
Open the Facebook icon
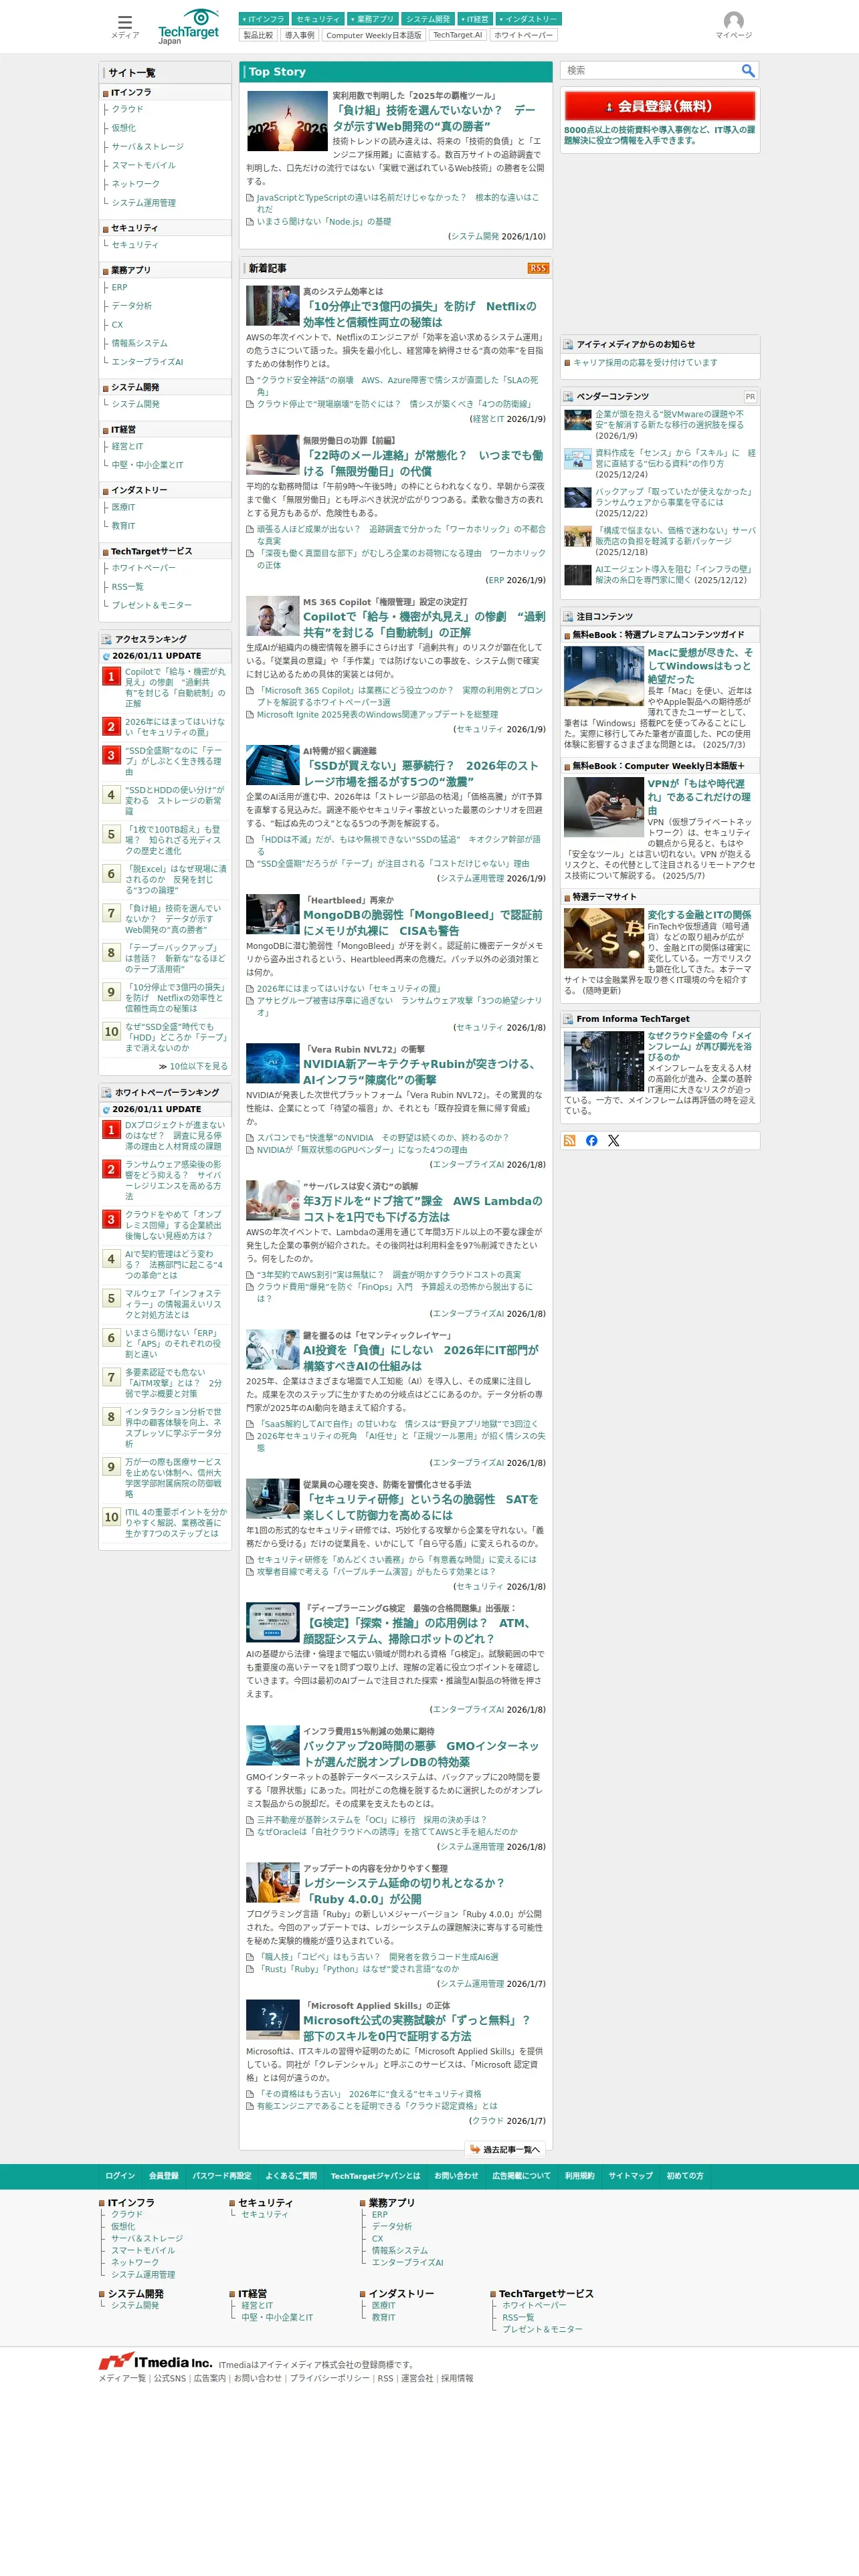coord(591,1140)
